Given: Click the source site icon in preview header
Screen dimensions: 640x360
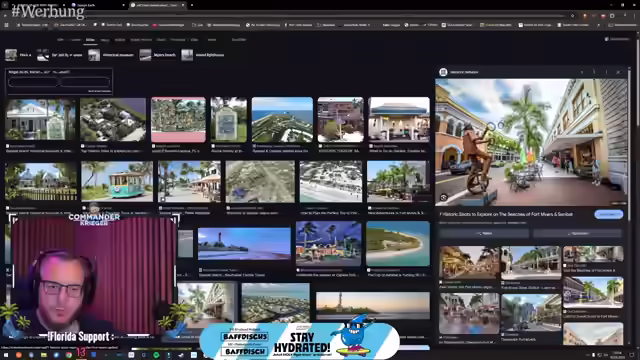Looking at the screenshot, I should pos(444,72).
